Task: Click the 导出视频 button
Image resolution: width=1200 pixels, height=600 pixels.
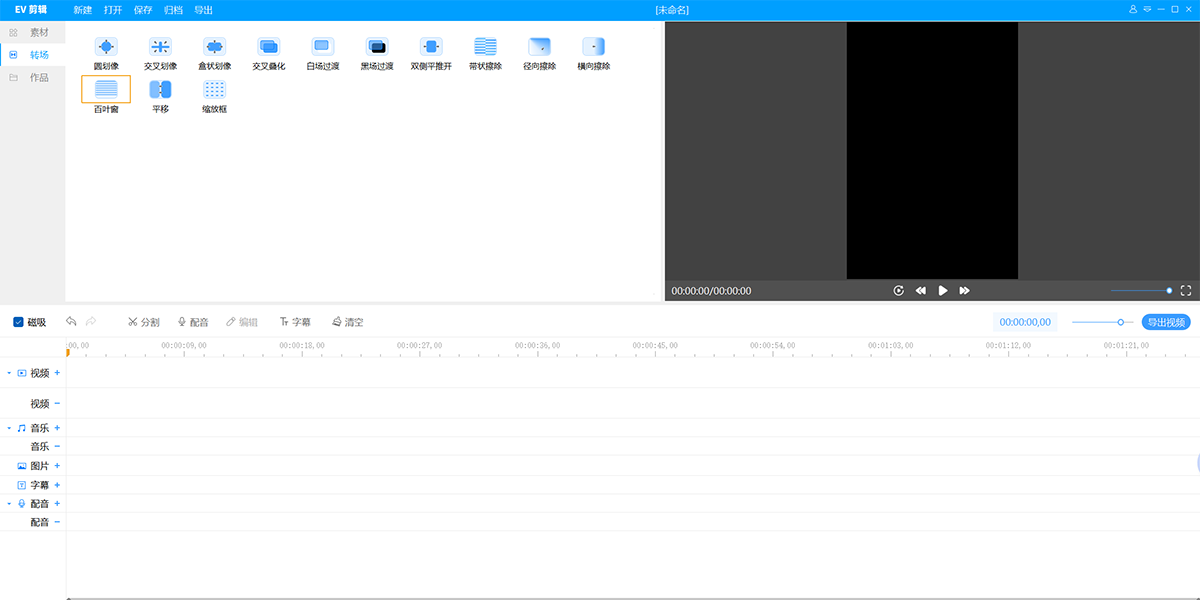Action: (x=1166, y=321)
